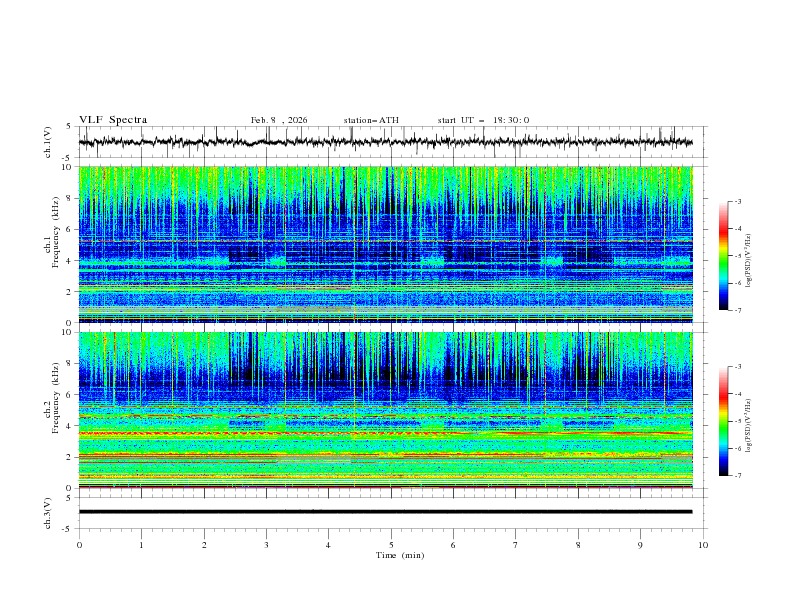792x612 pixels.
Task: Click time axis tick label "6"
Action: point(453,545)
